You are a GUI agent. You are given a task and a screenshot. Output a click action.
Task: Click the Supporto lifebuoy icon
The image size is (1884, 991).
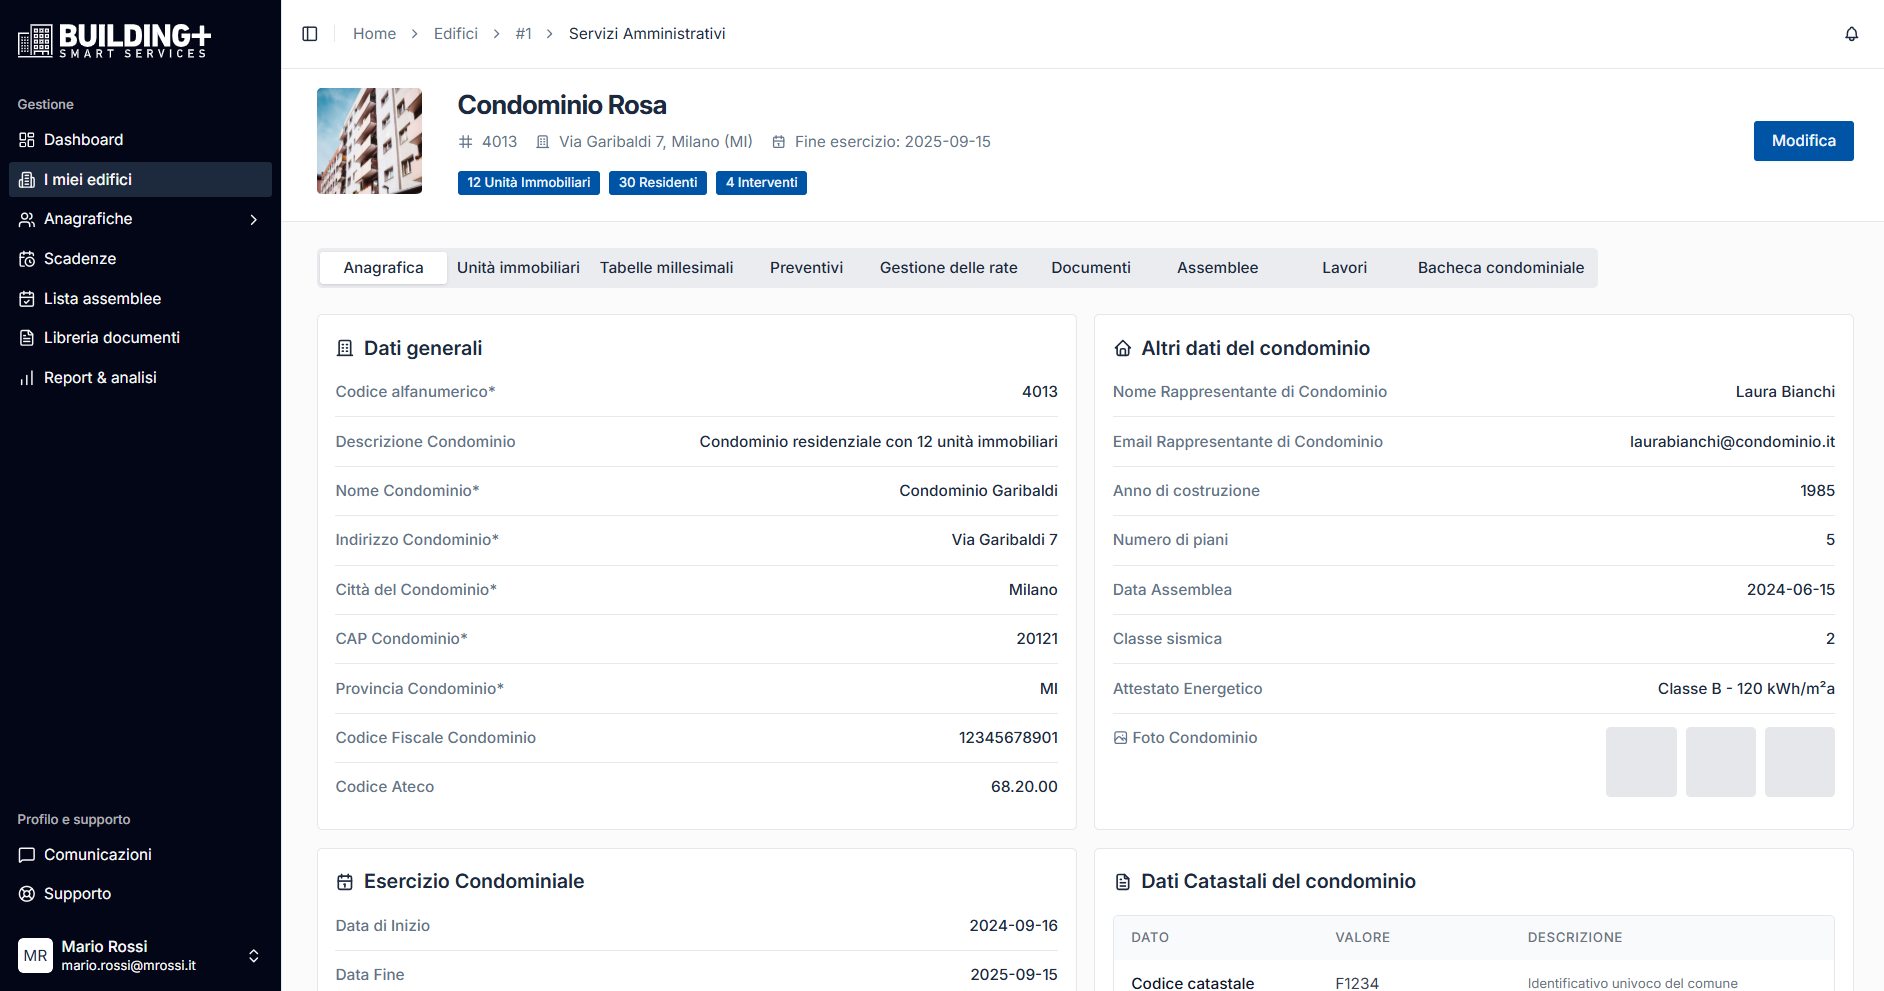pos(27,894)
